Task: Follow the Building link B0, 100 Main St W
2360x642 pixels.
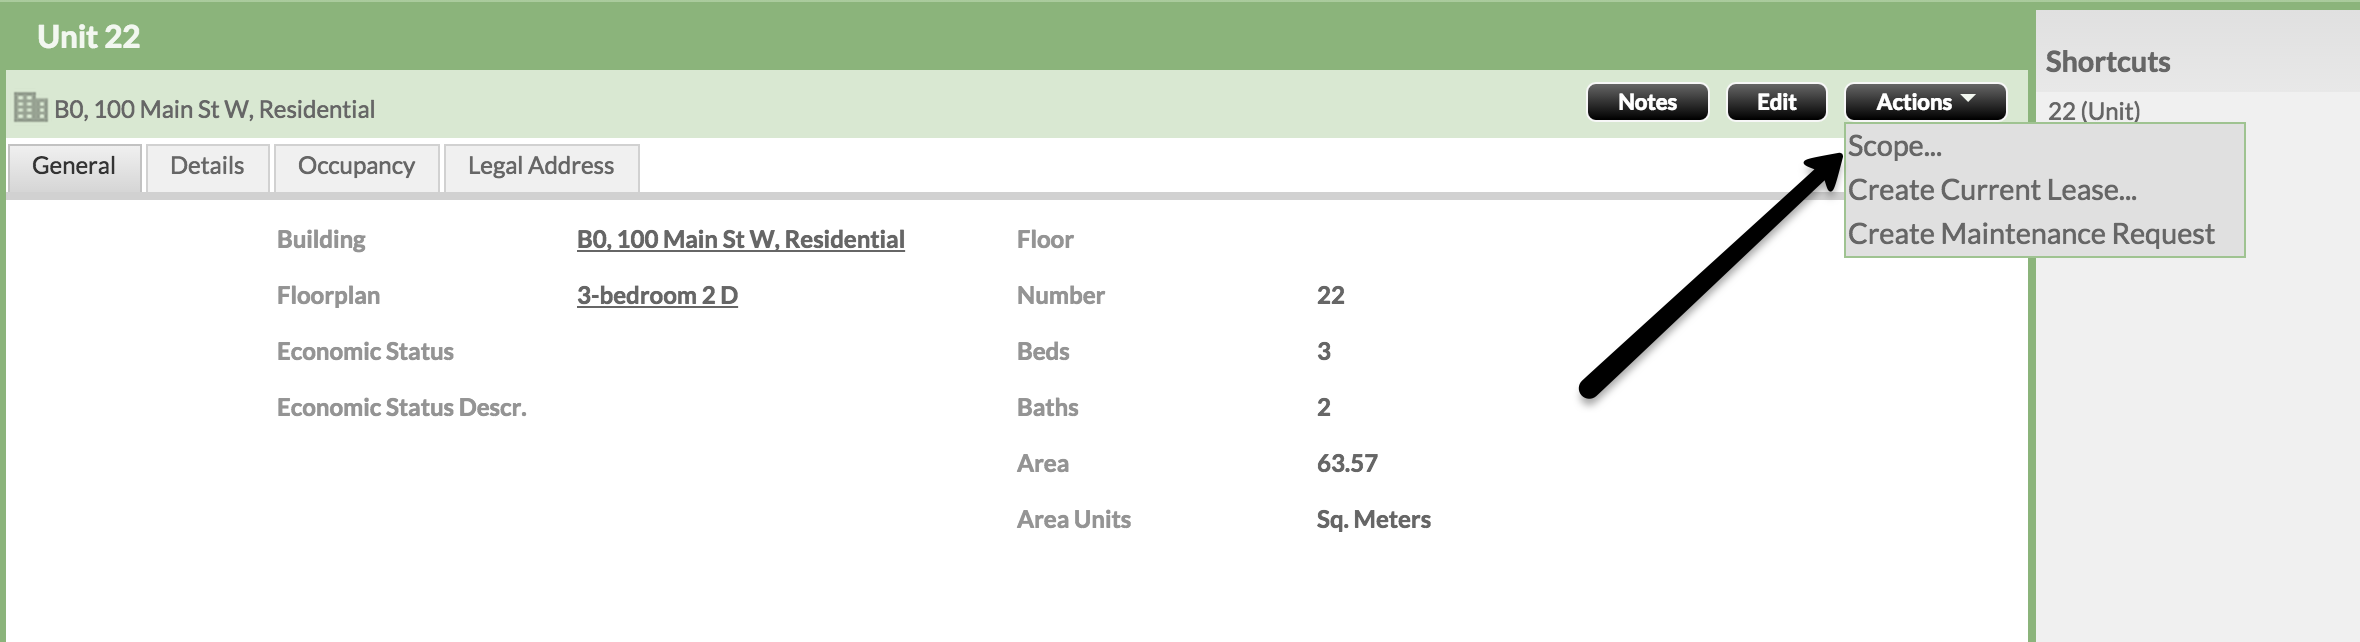Action: pos(740,240)
